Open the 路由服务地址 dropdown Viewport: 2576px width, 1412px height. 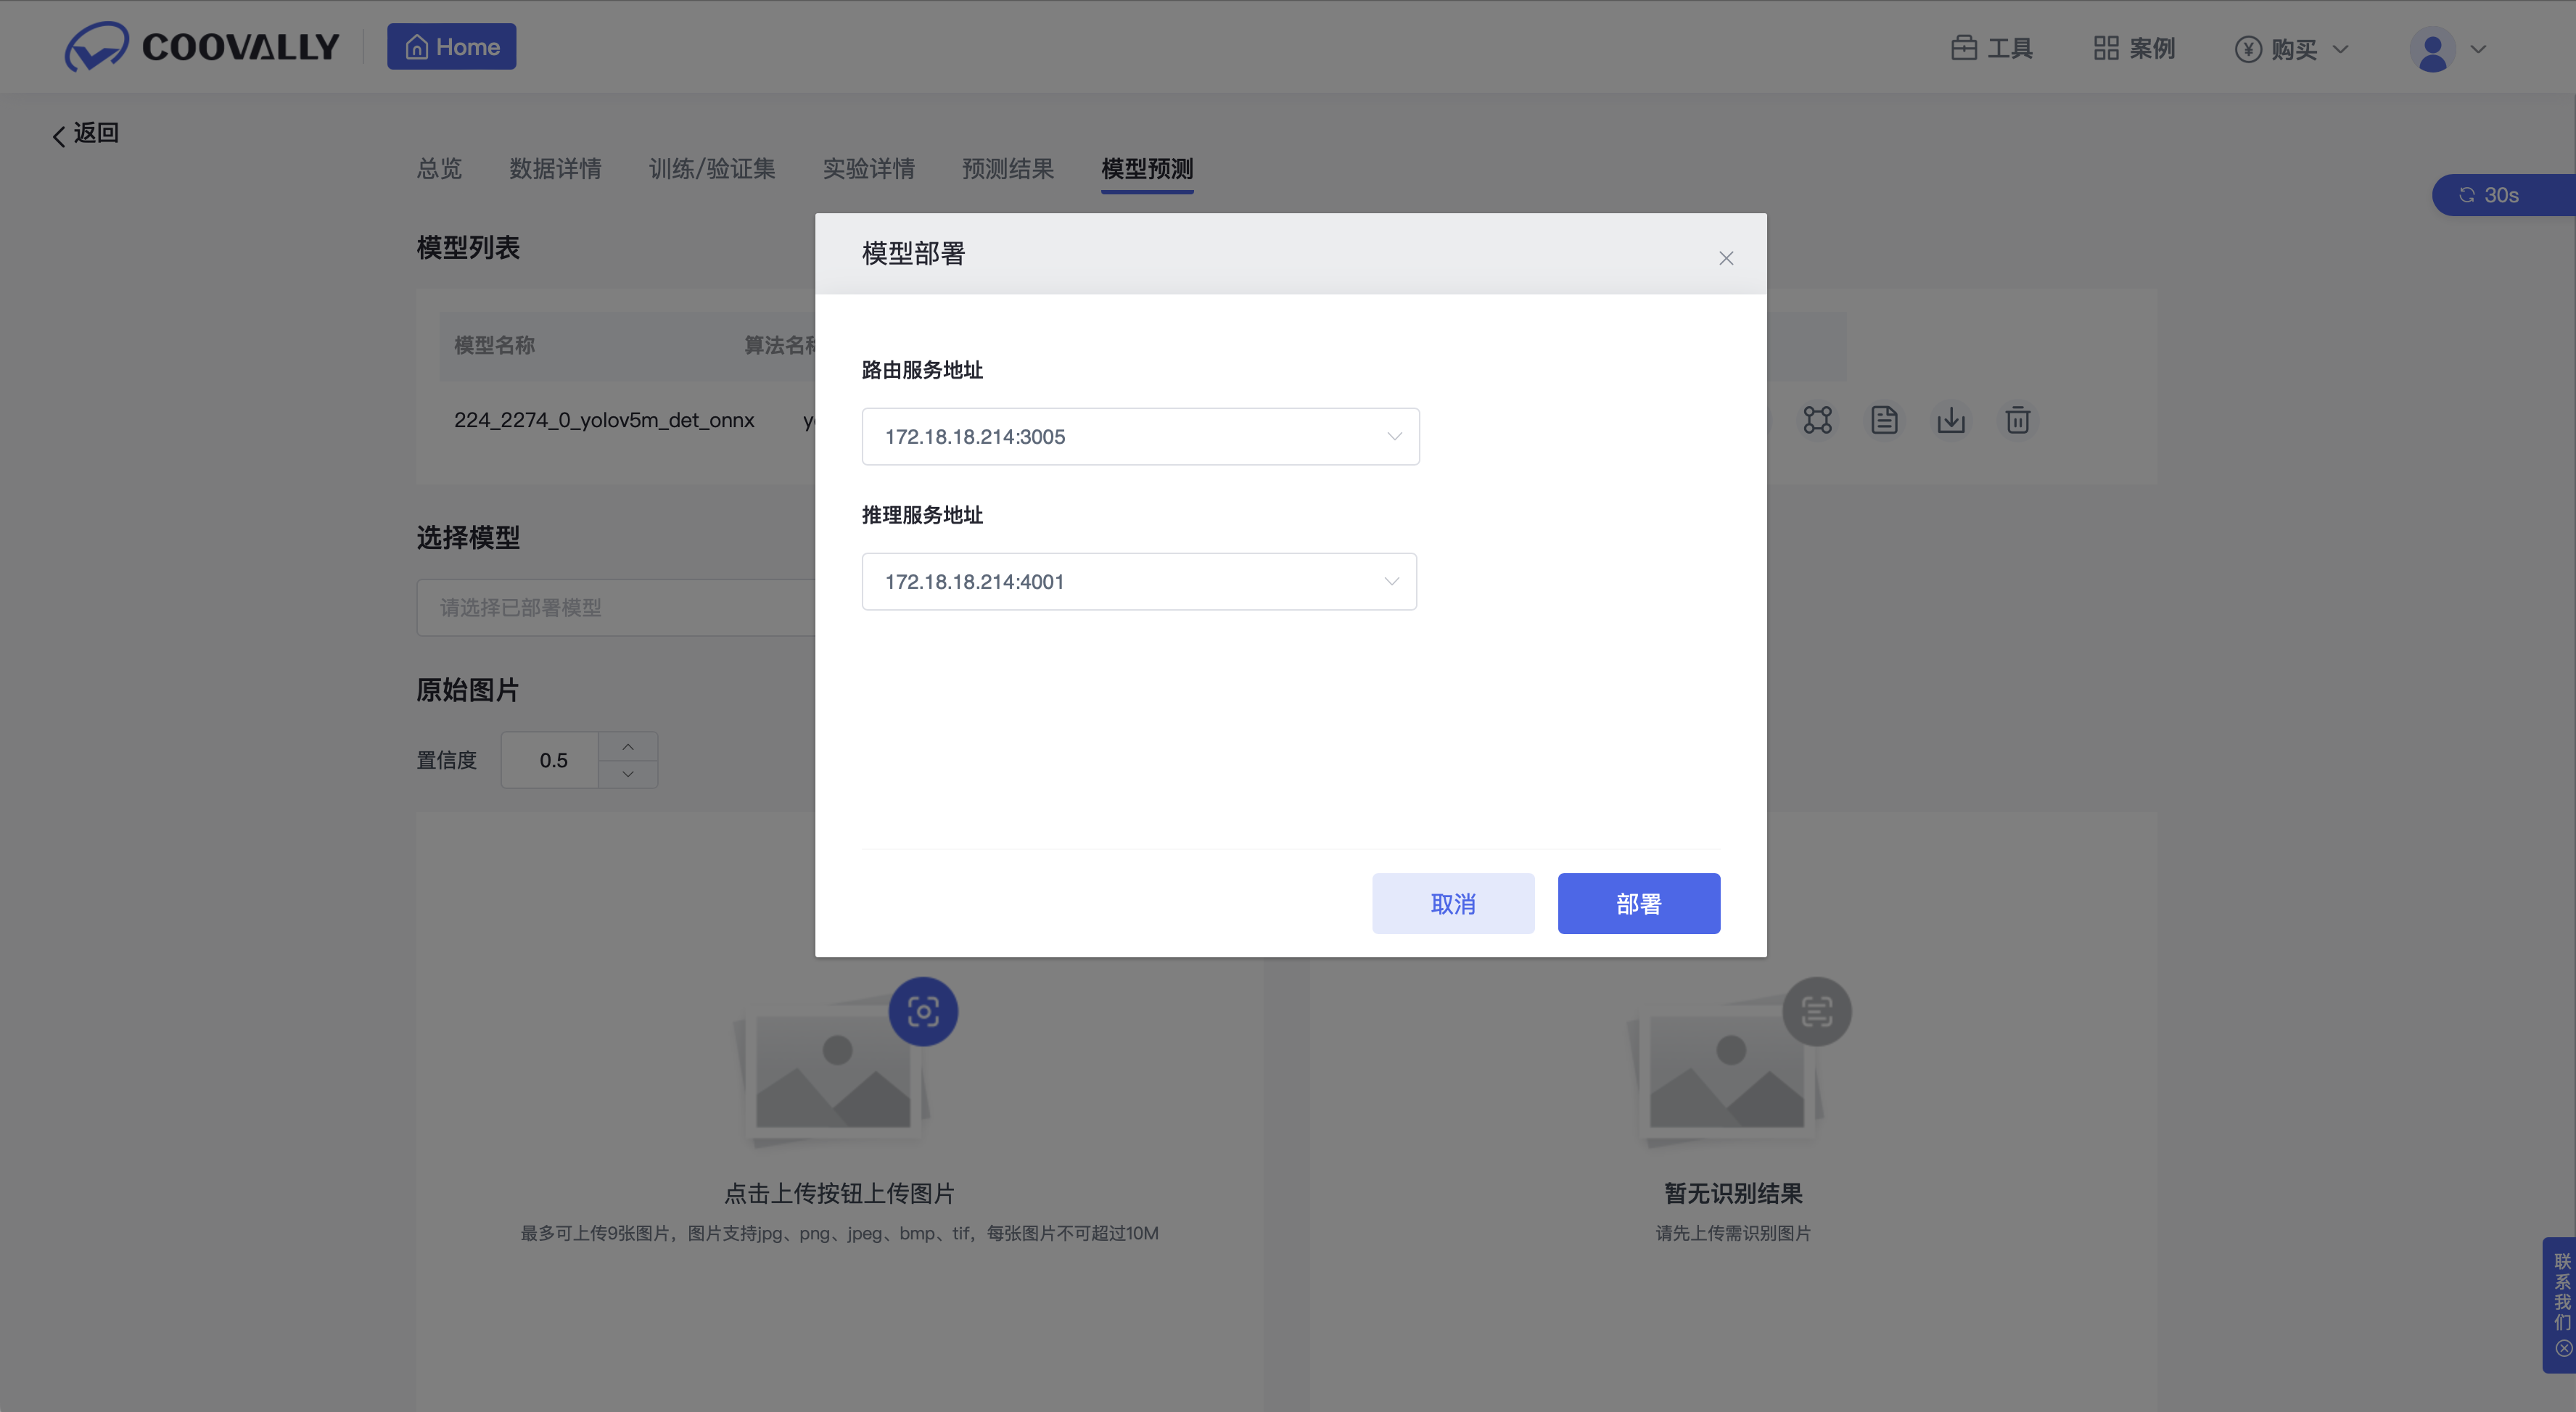click(1140, 436)
